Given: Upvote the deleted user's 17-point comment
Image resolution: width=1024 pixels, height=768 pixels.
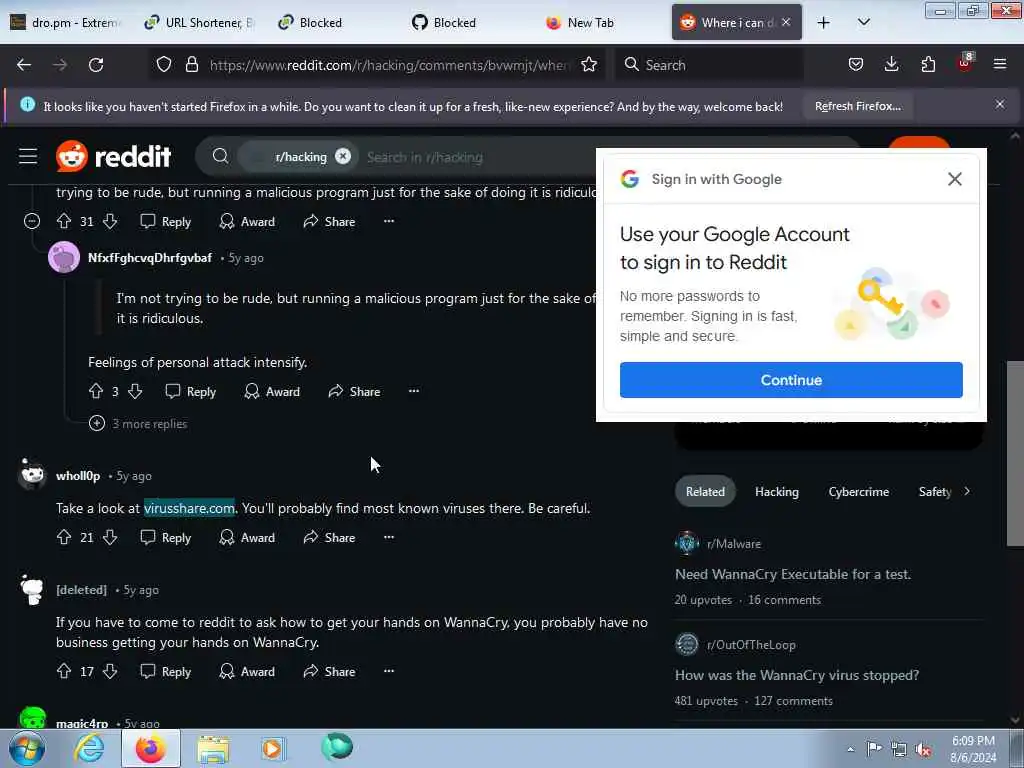Looking at the screenshot, I should click(x=63, y=671).
